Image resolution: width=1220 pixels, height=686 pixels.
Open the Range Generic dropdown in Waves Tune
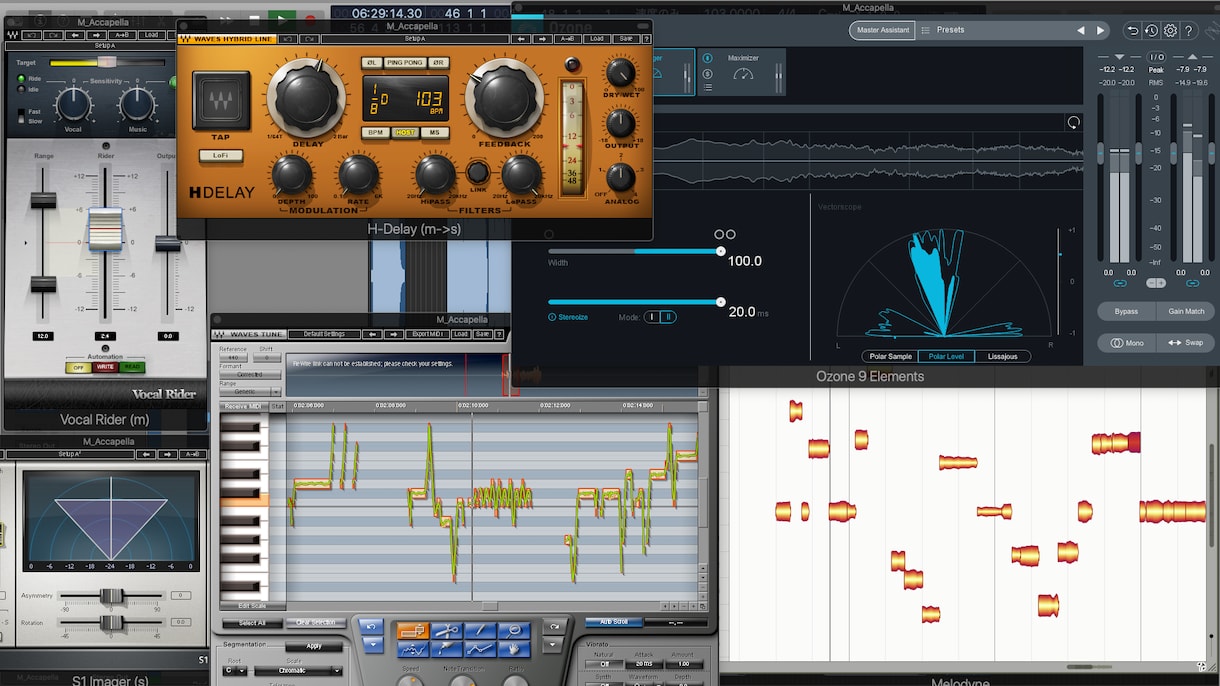click(251, 391)
